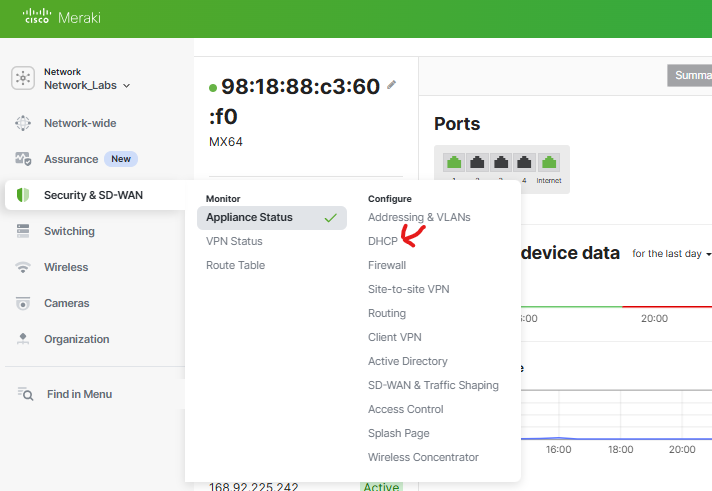Image resolution: width=712 pixels, height=491 pixels.
Task: Click the network selector hub icon
Action: [23, 78]
